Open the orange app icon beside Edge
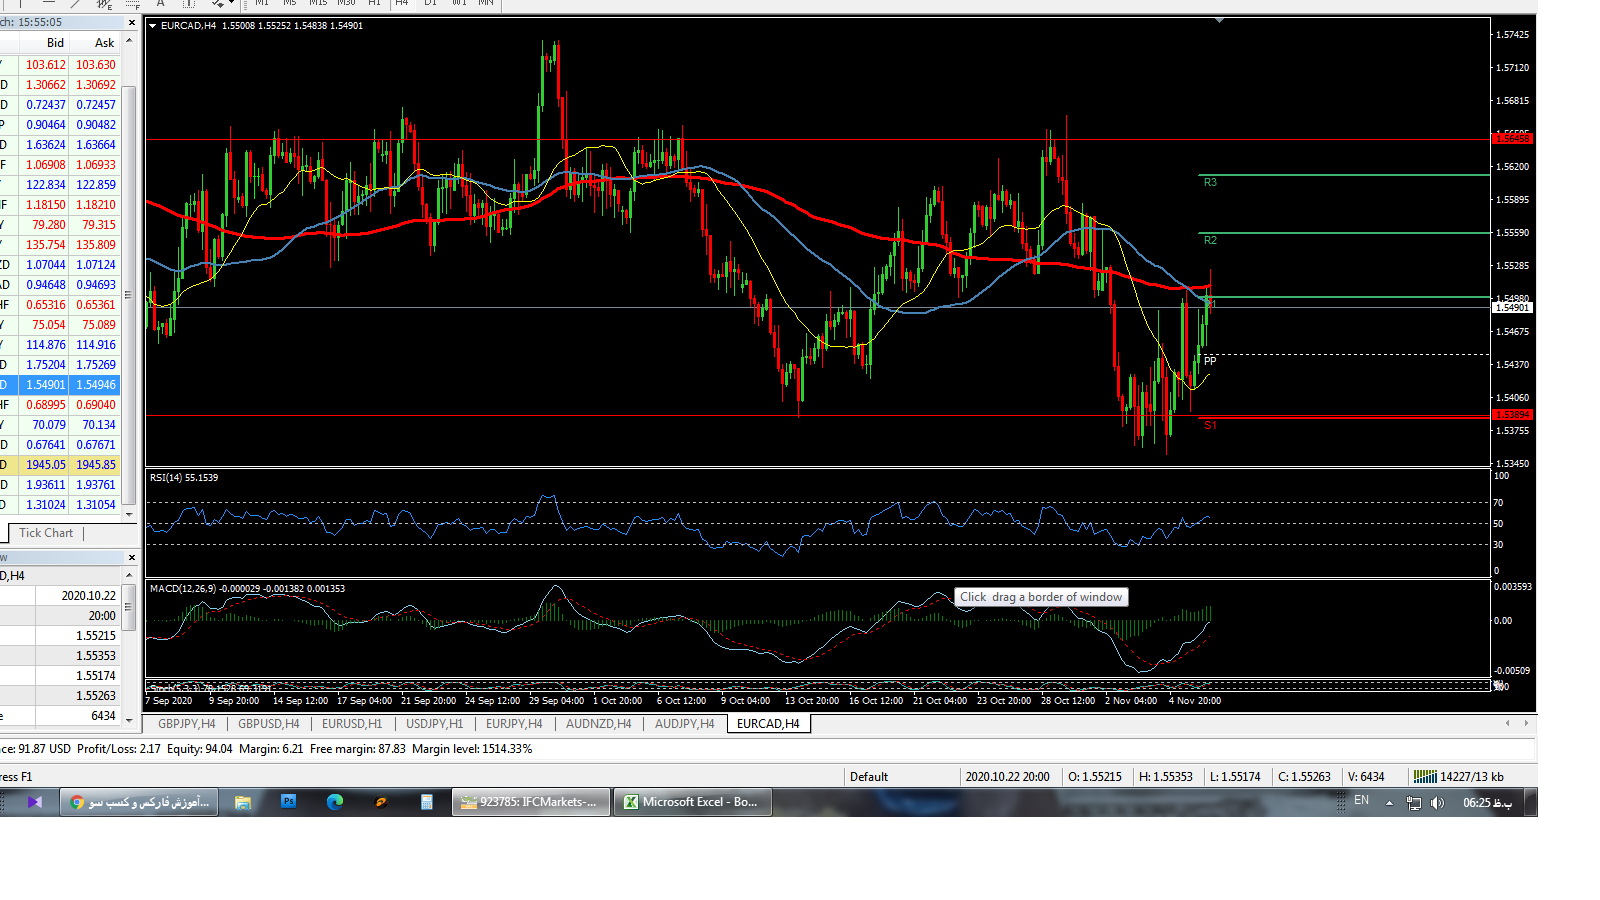1600x900 pixels. click(x=381, y=802)
